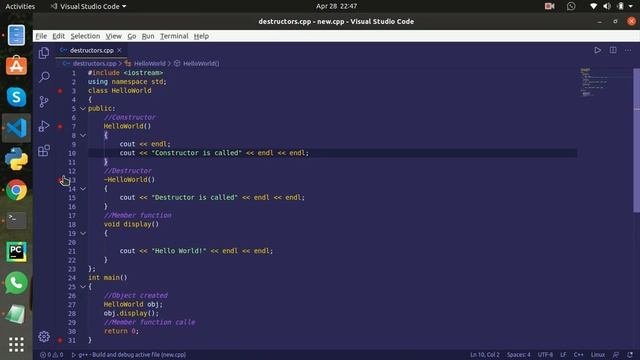This screenshot has width=640, height=360.
Task: Split the editor to the right
Action: coord(613,50)
